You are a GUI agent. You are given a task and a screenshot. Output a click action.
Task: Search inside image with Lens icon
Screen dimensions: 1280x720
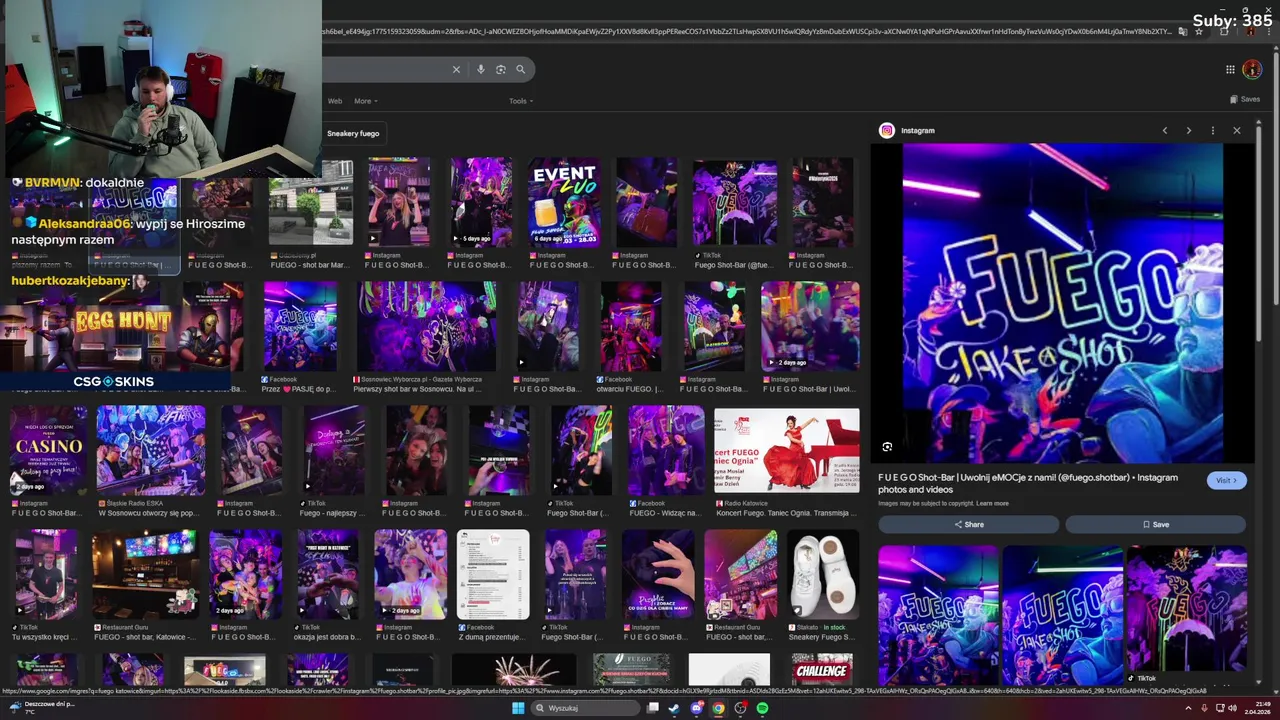(x=887, y=447)
